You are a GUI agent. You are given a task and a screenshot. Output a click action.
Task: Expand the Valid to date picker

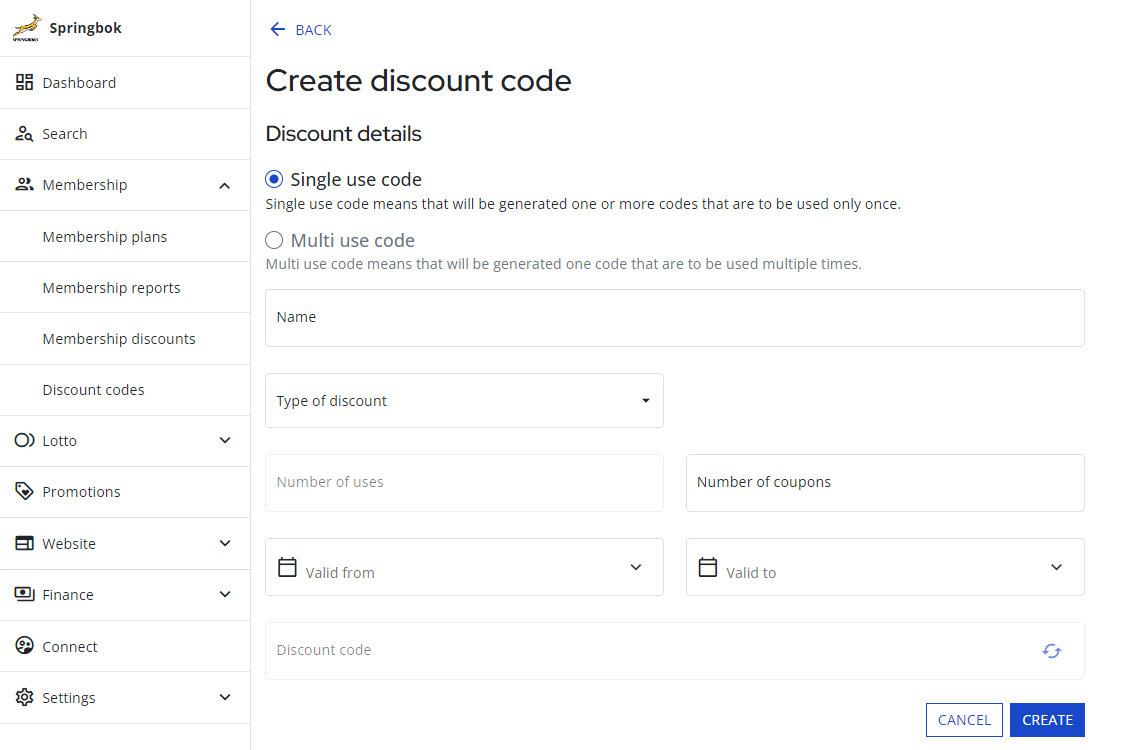tap(1056, 567)
